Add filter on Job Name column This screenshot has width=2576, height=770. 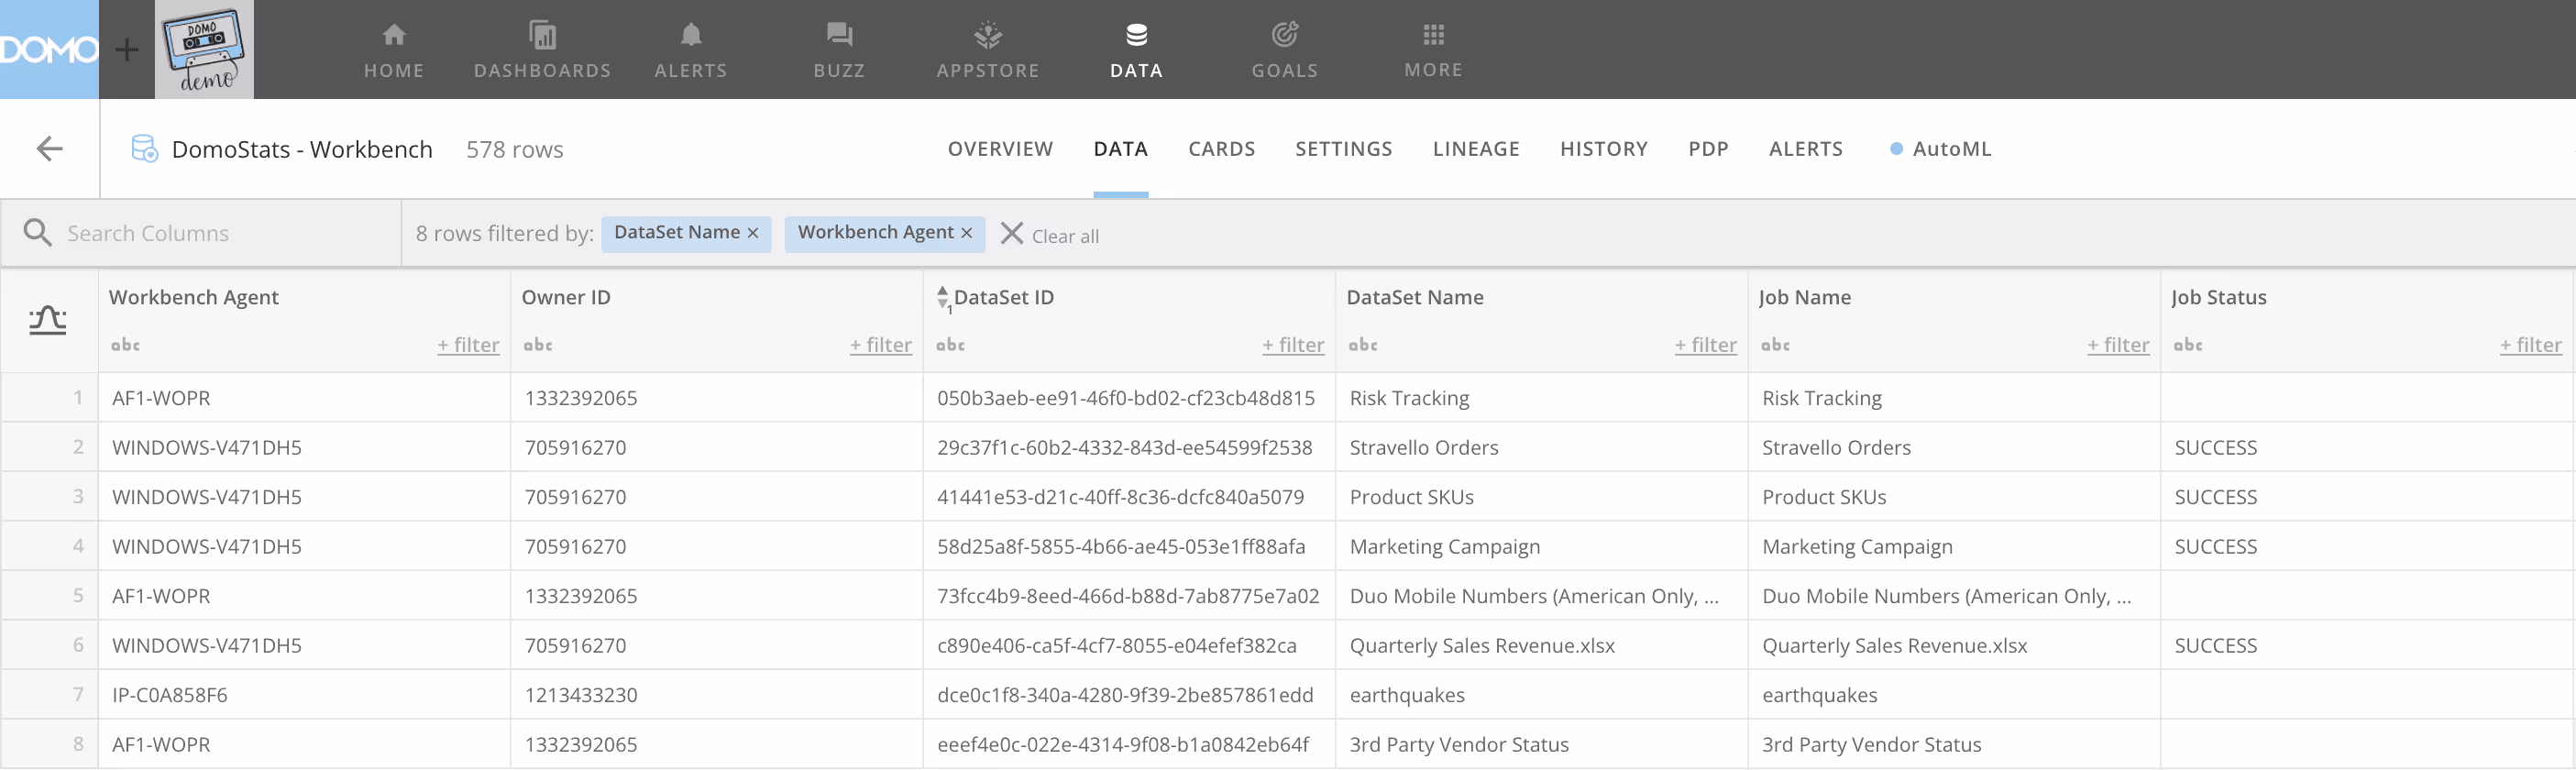[2118, 345]
